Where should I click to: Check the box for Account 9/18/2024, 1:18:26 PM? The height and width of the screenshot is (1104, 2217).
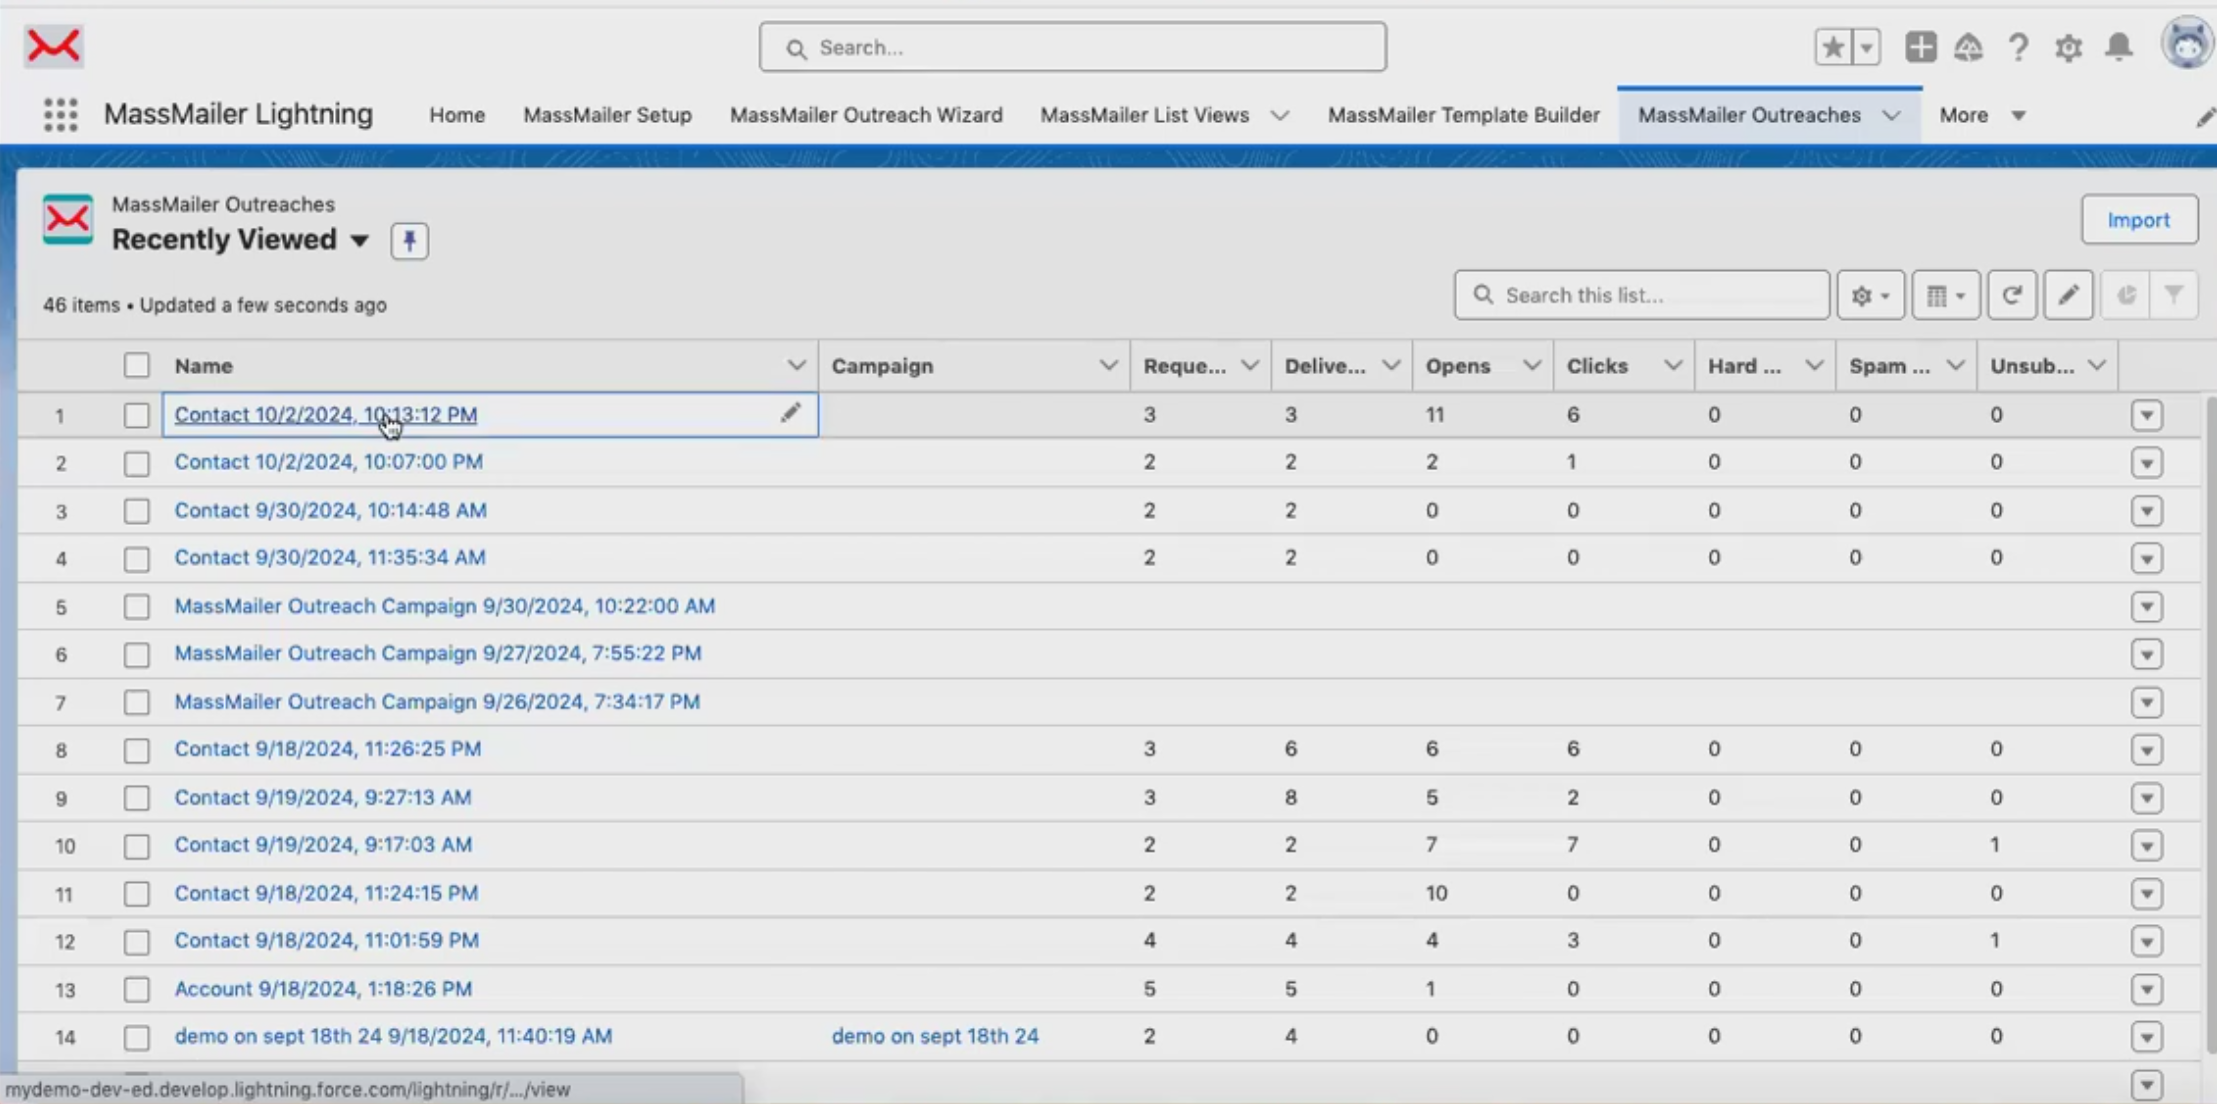pos(137,989)
